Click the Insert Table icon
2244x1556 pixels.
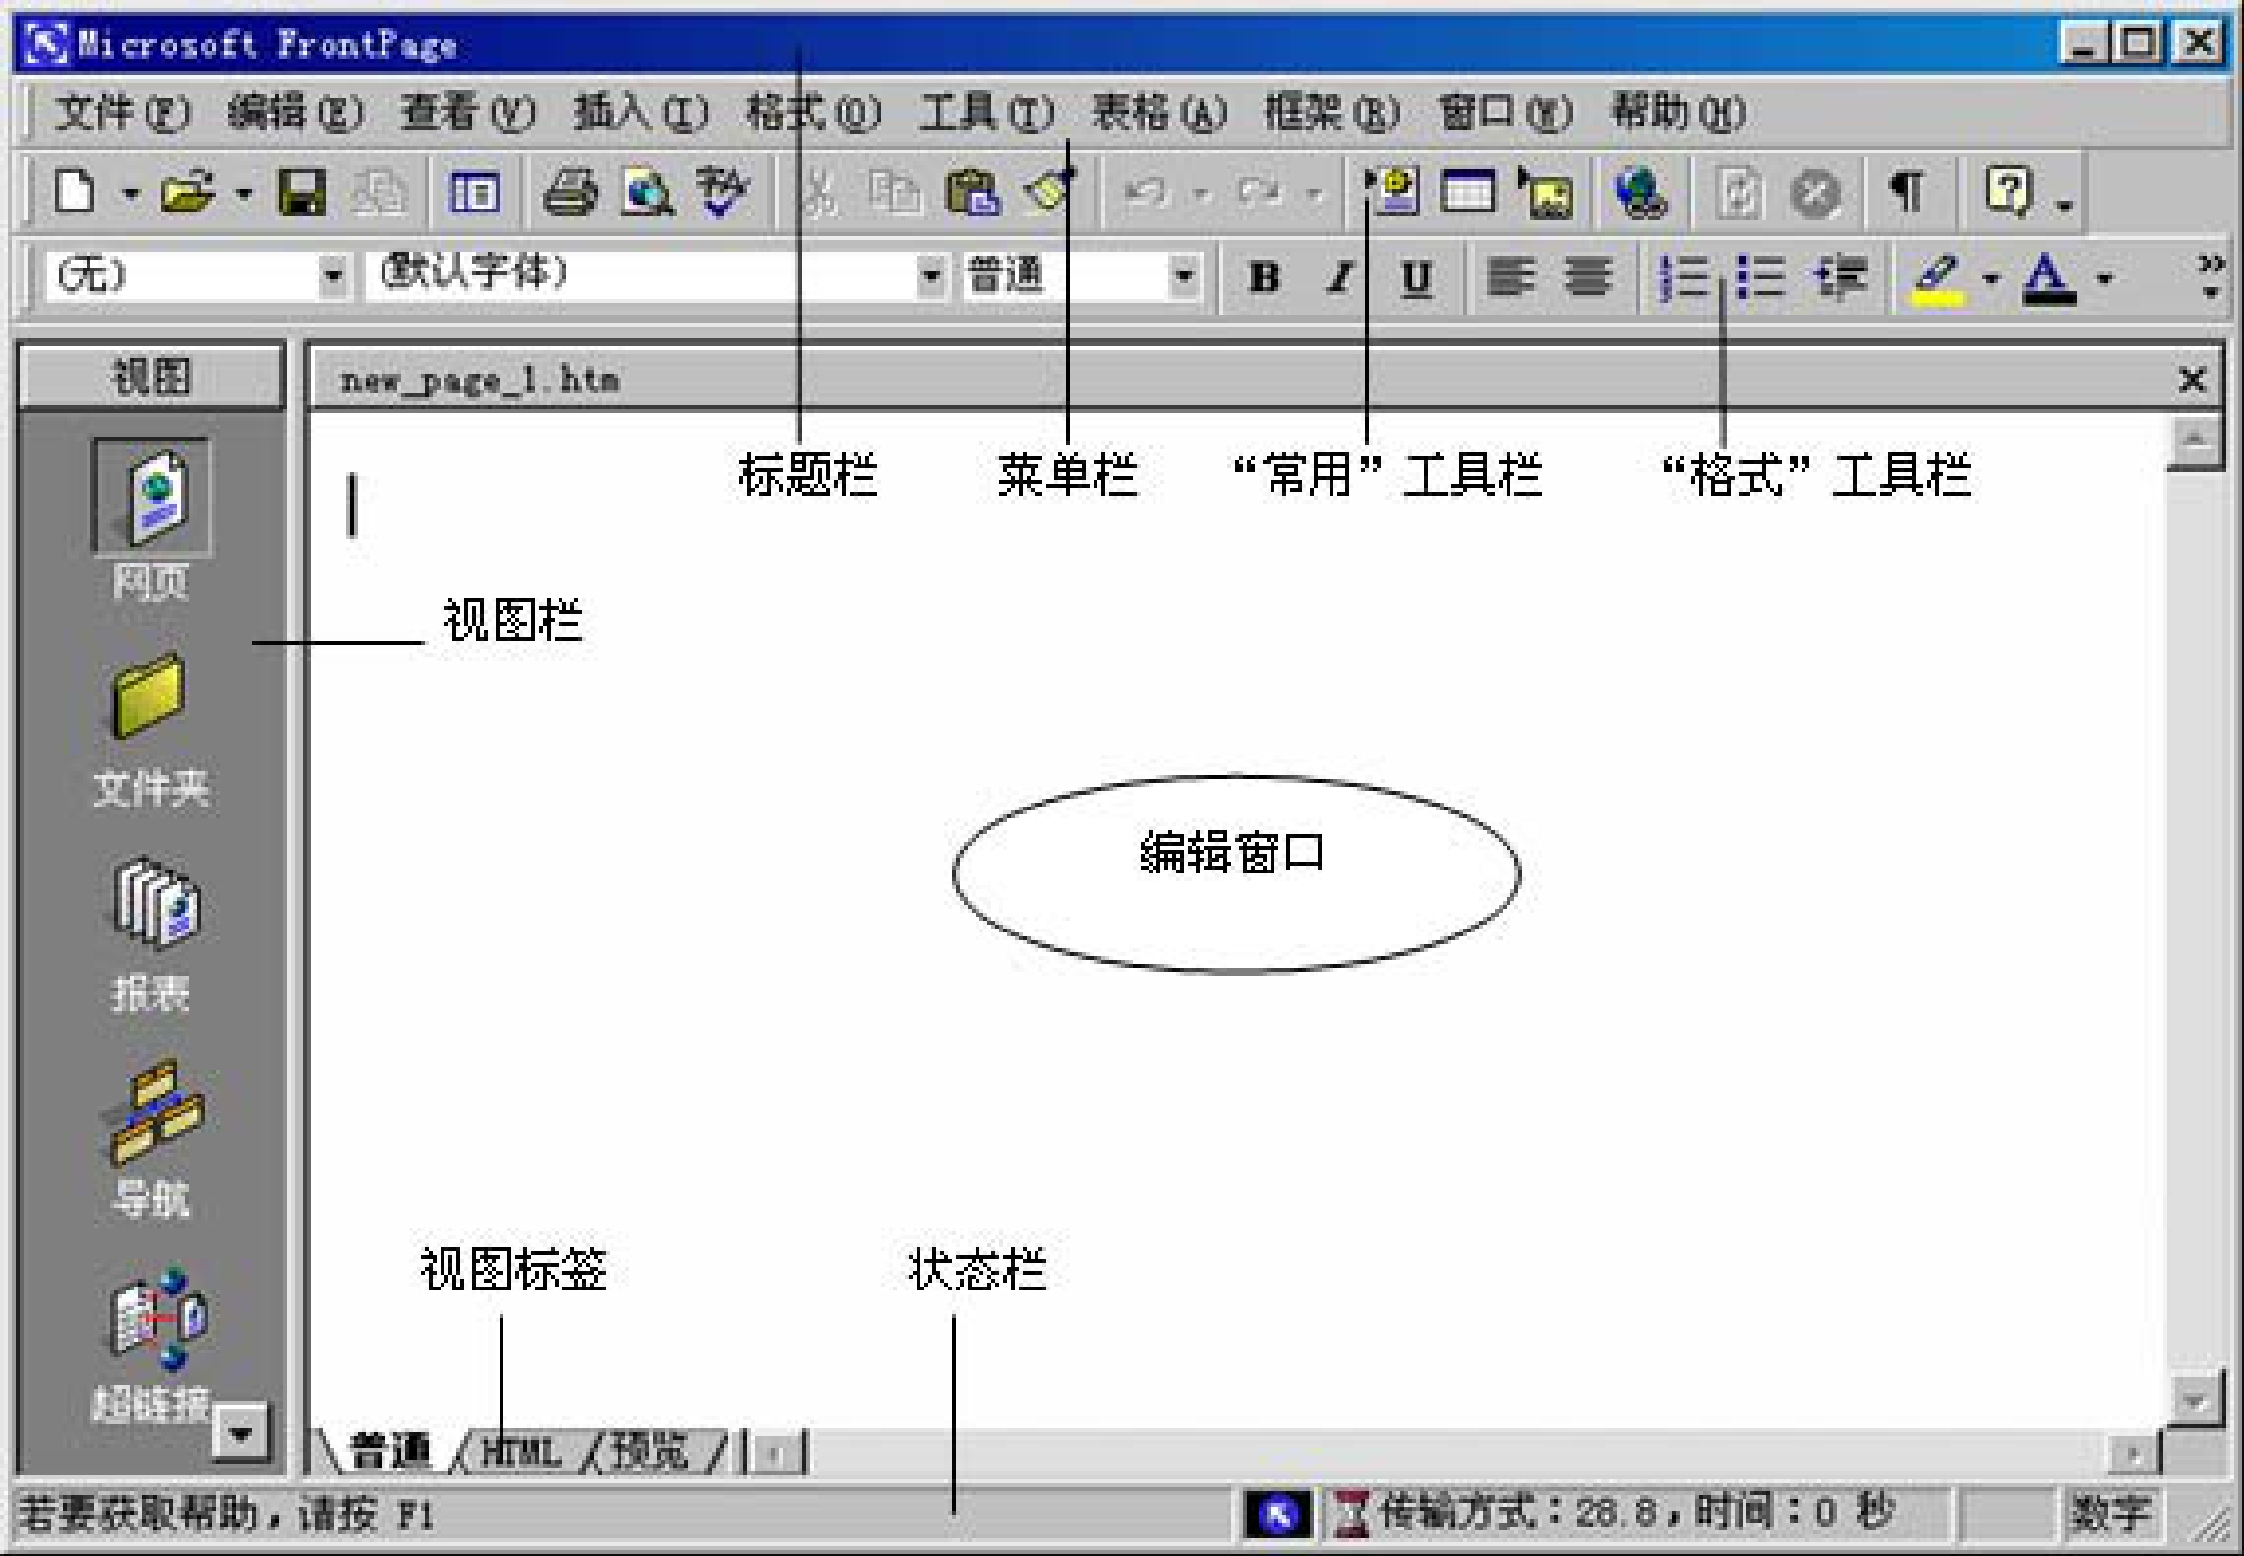tap(1467, 191)
